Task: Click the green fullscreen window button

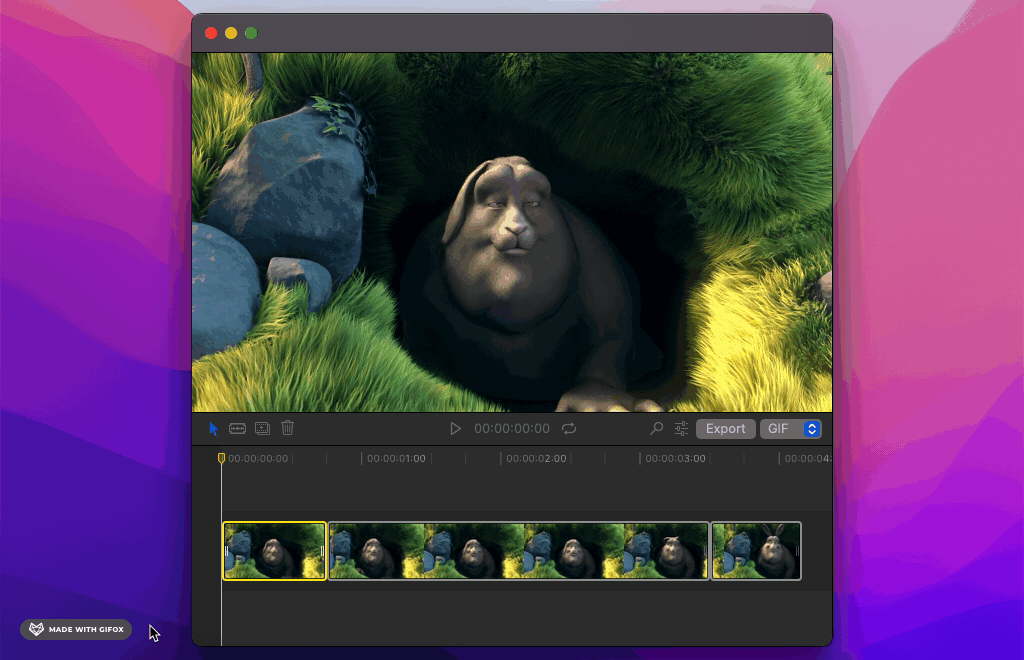Action: [251, 33]
